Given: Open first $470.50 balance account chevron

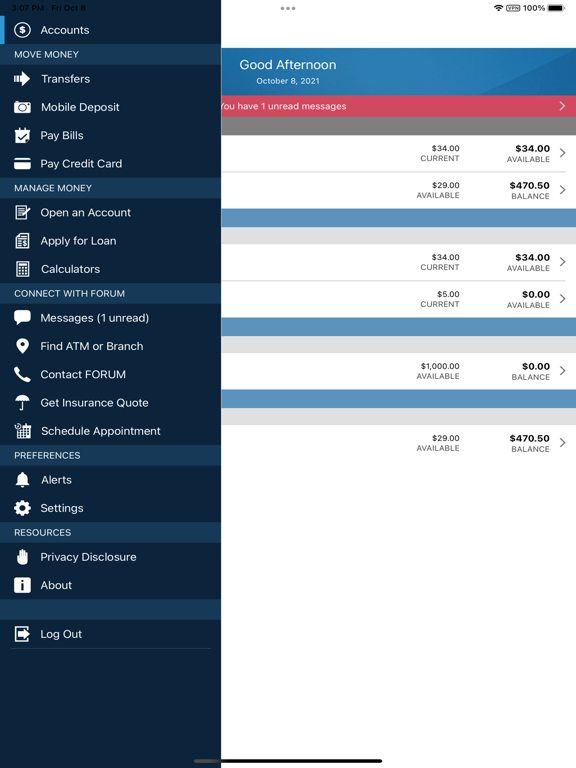Looking at the screenshot, I should (x=562, y=190).
